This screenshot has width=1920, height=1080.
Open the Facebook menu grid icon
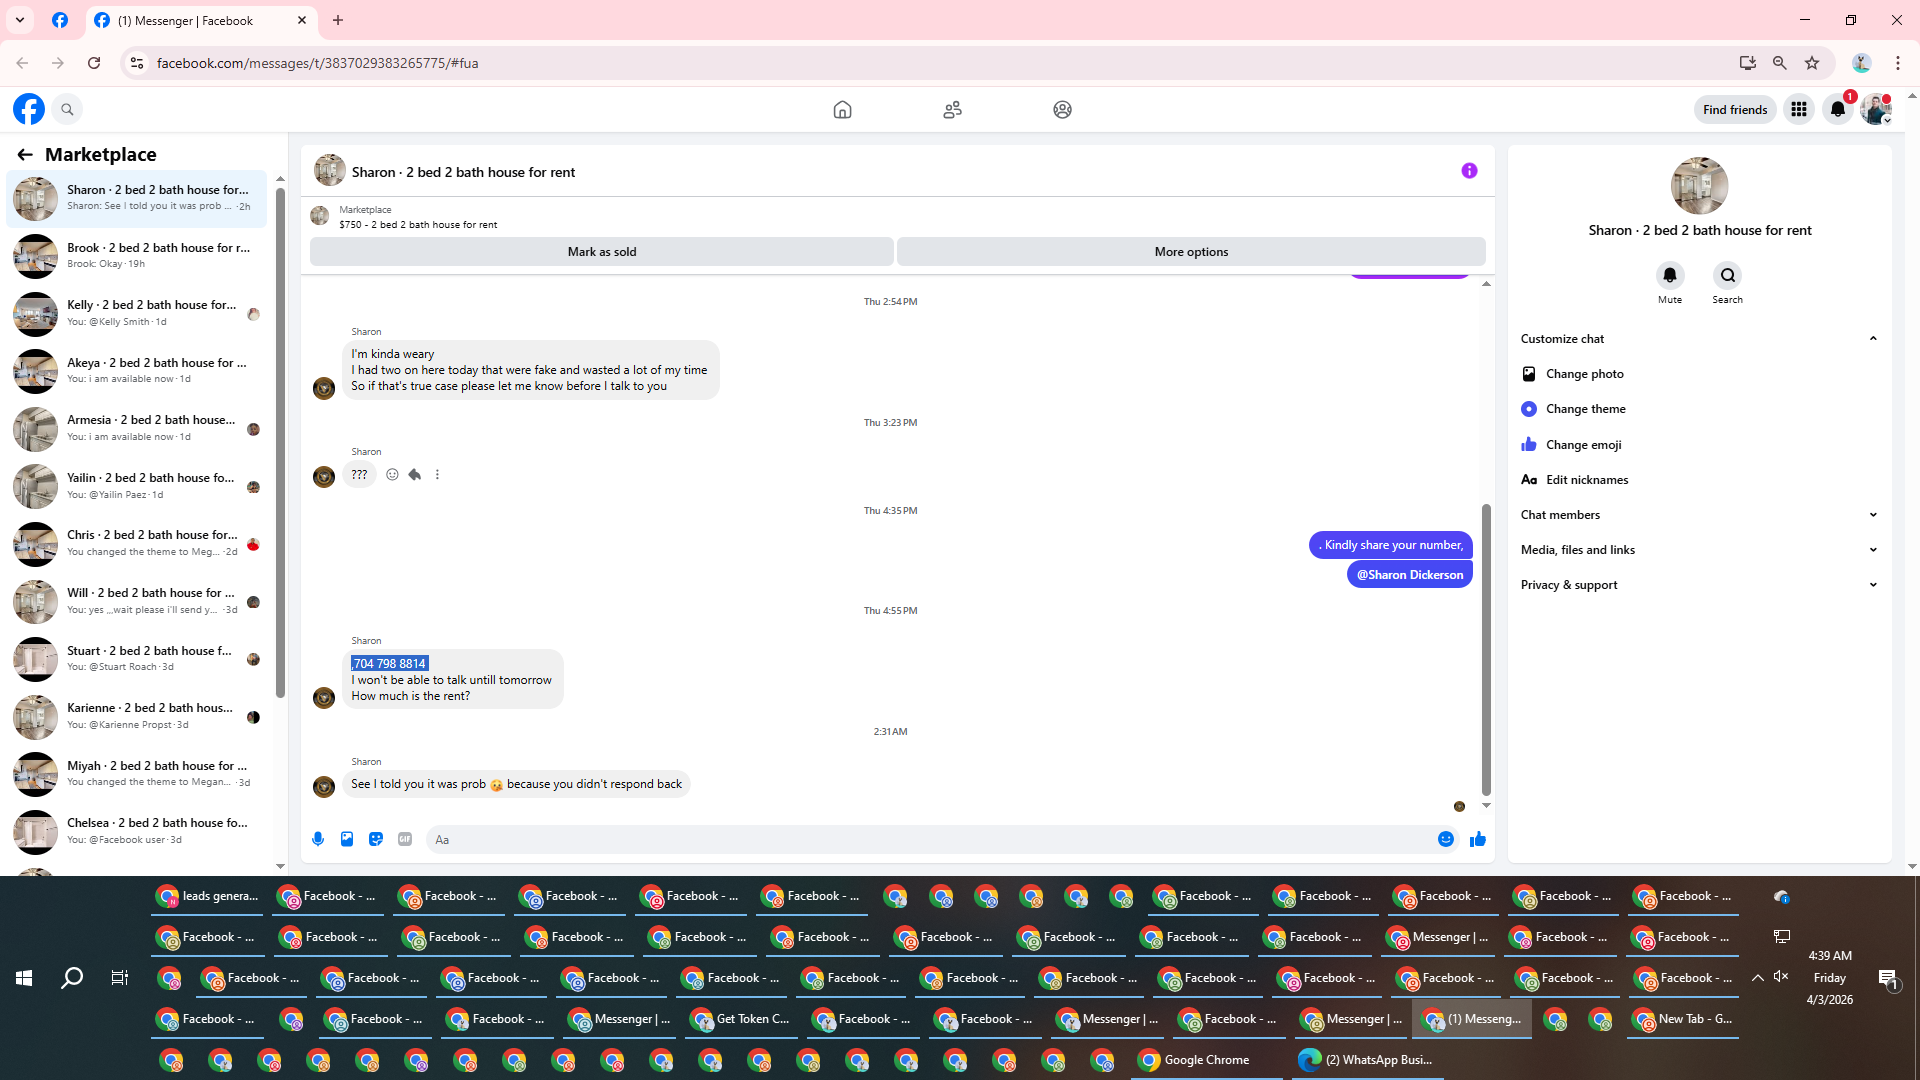(1798, 110)
